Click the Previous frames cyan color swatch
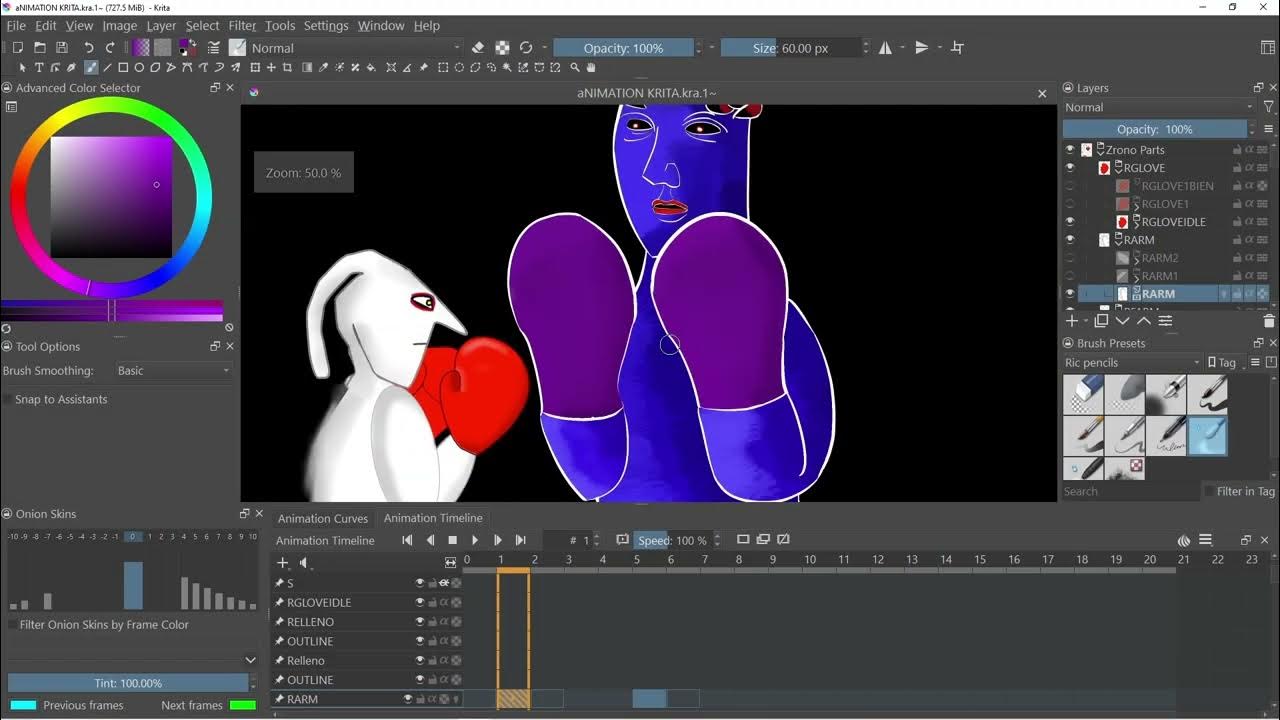Image resolution: width=1280 pixels, height=720 pixels. (x=23, y=705)
